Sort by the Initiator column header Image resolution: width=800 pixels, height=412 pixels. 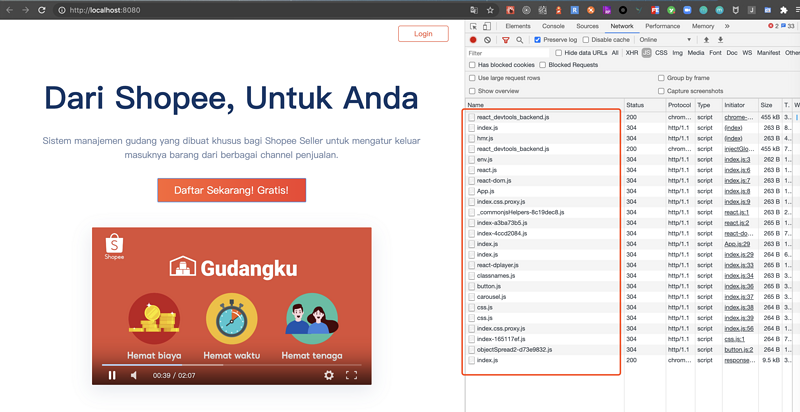pos(740,105)
